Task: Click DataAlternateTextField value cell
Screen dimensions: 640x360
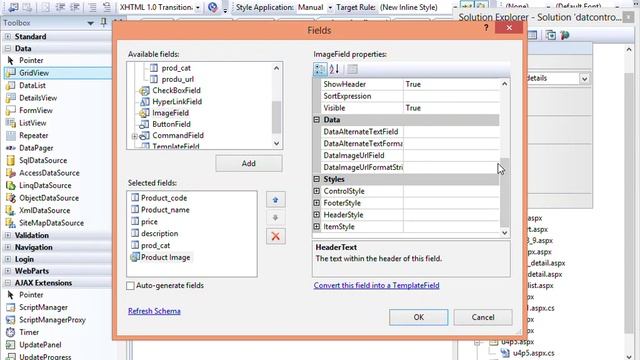Action: (x=451, y=132)
